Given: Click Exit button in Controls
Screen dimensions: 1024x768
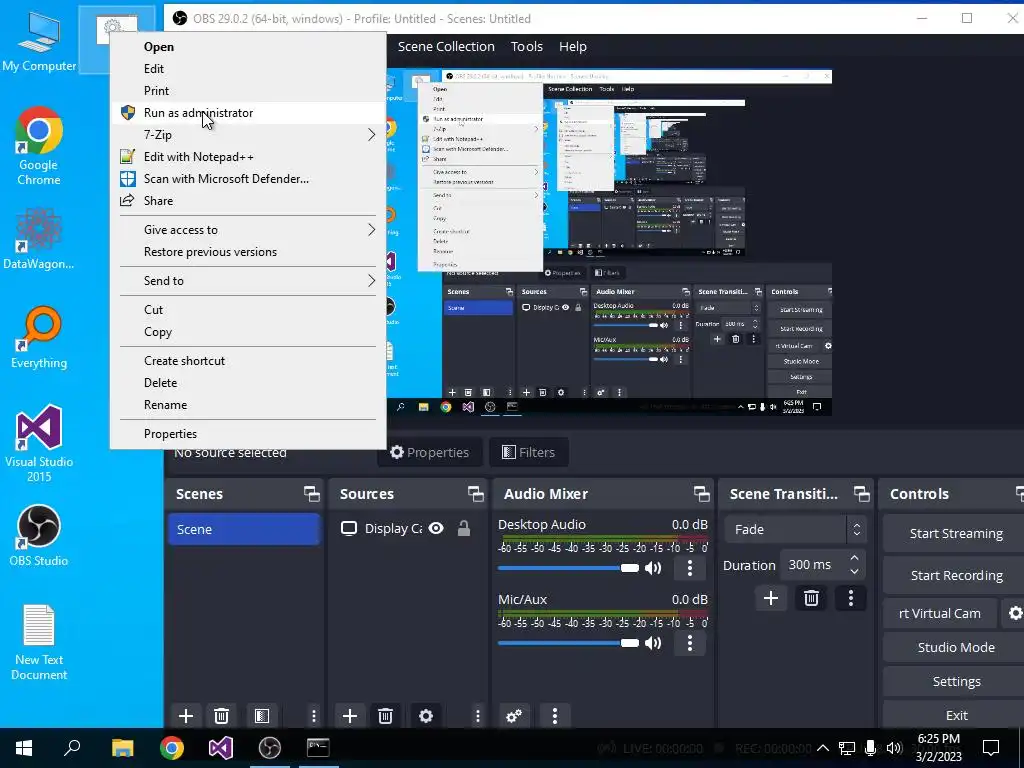Looking at the screenshot, I should click(955, 715).
